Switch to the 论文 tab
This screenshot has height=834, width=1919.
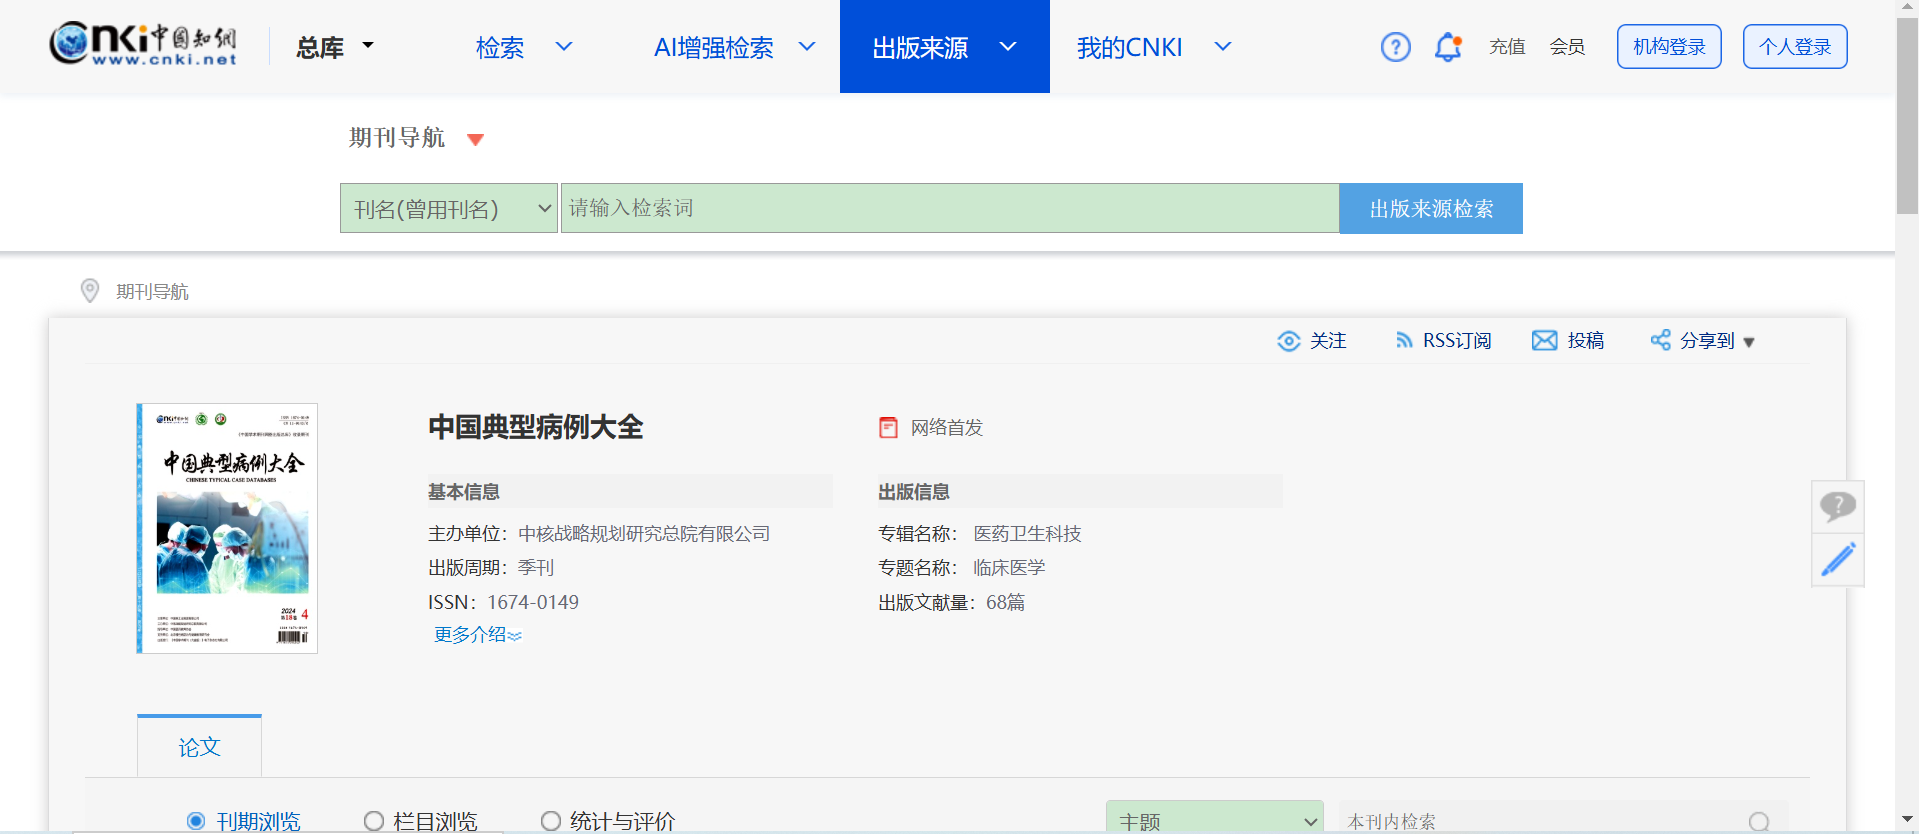[x=199, y=746]
